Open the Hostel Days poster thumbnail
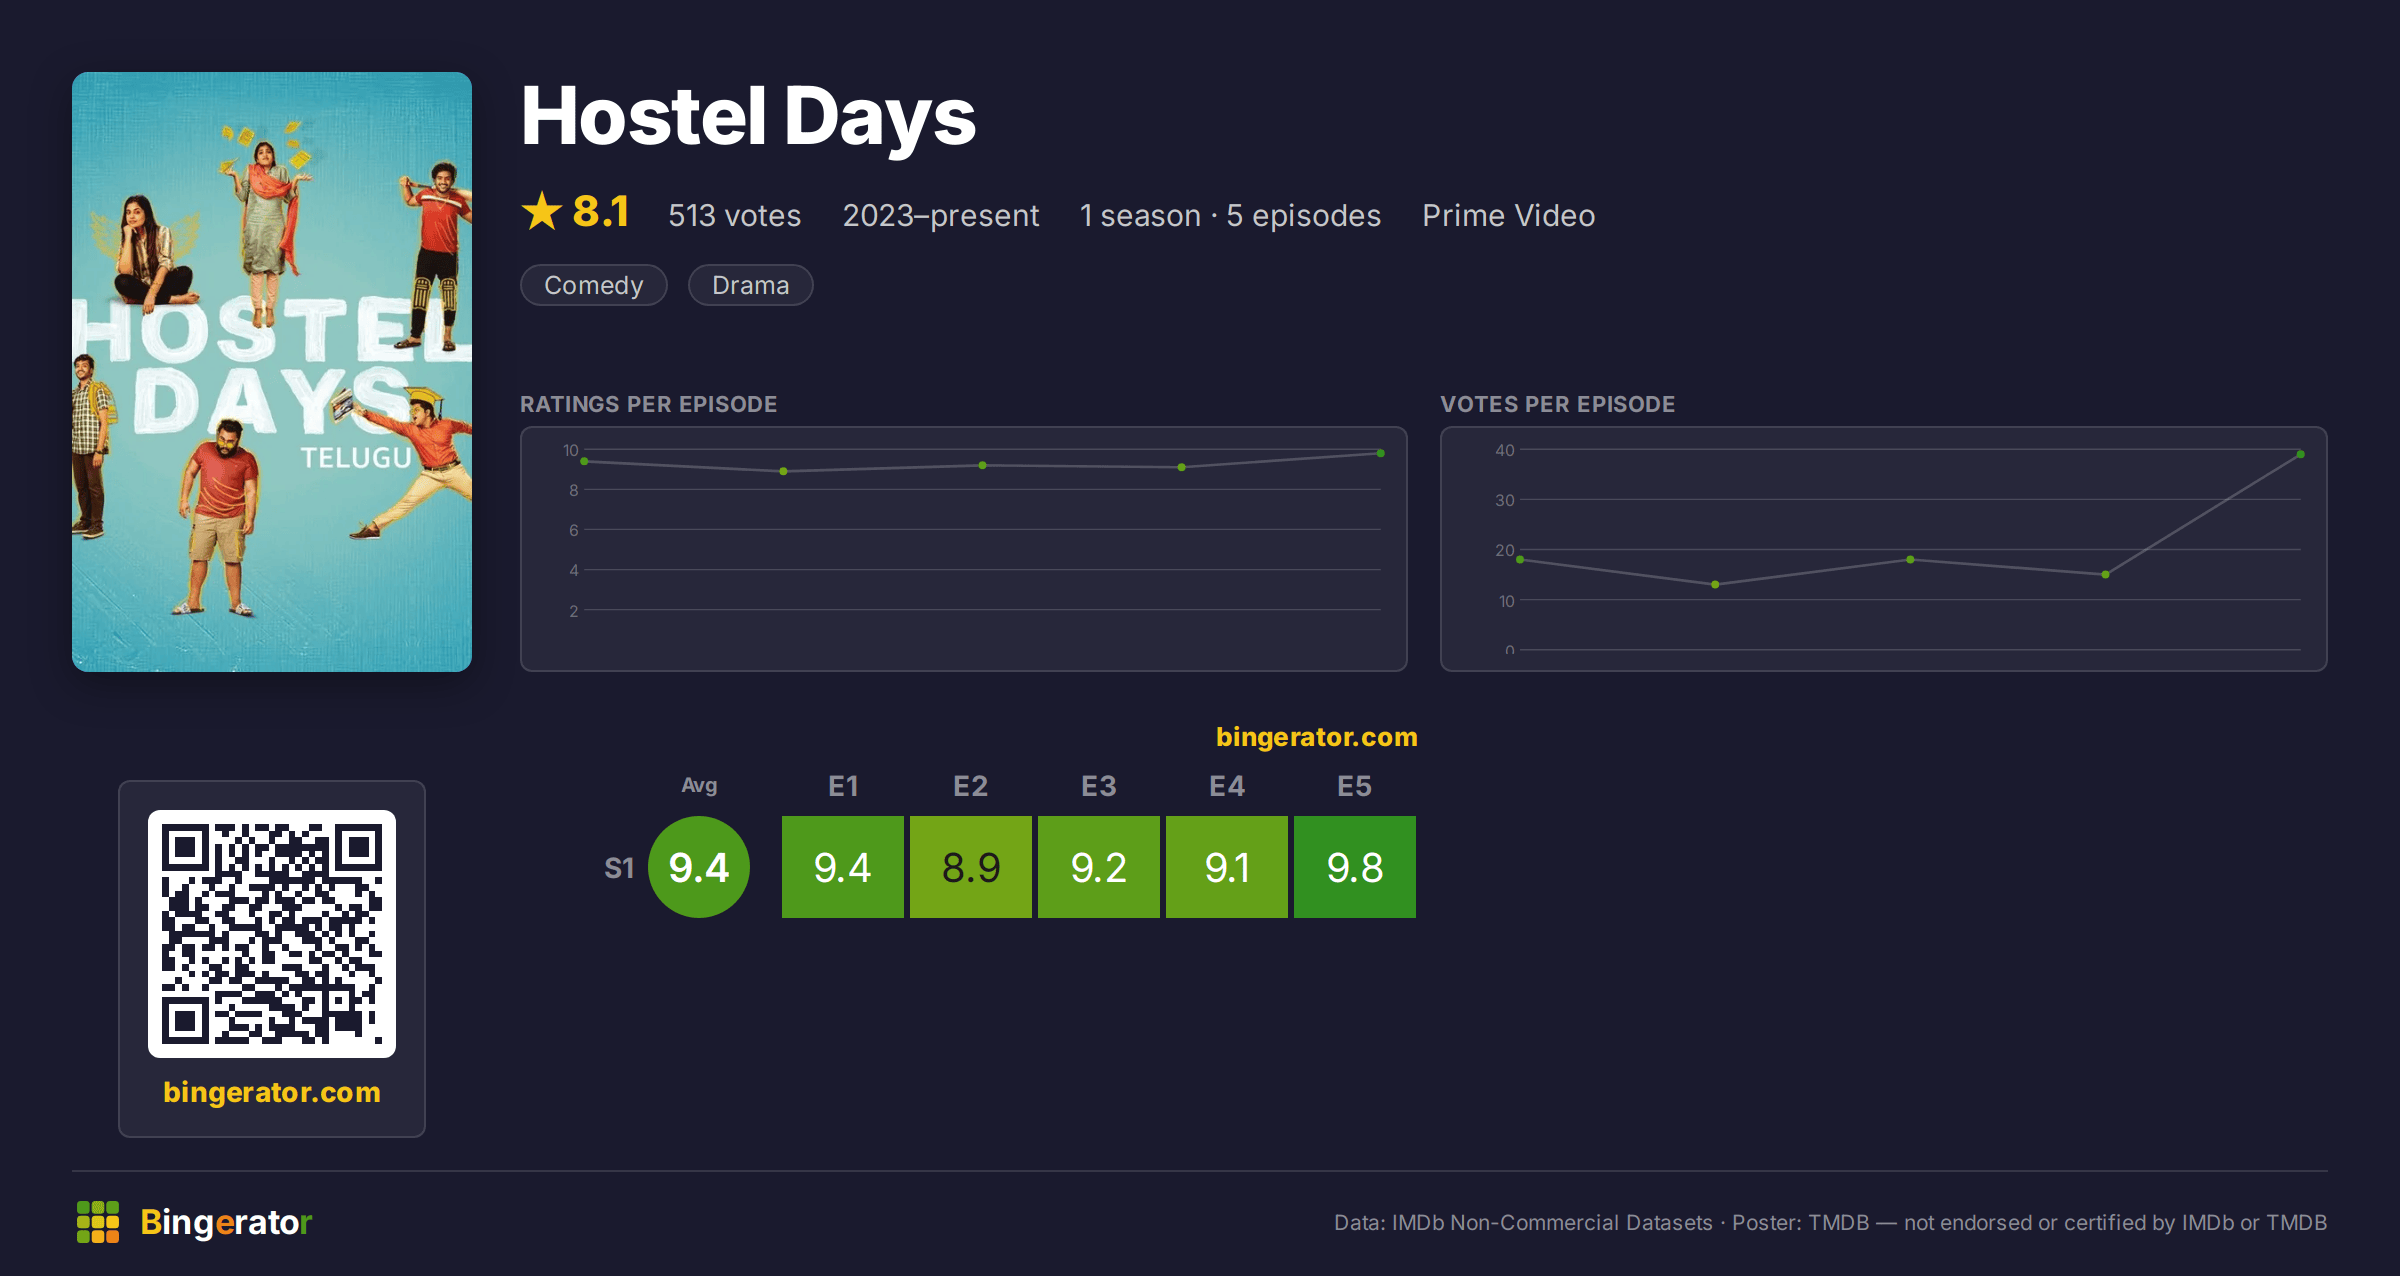 [x=272, y=371]
